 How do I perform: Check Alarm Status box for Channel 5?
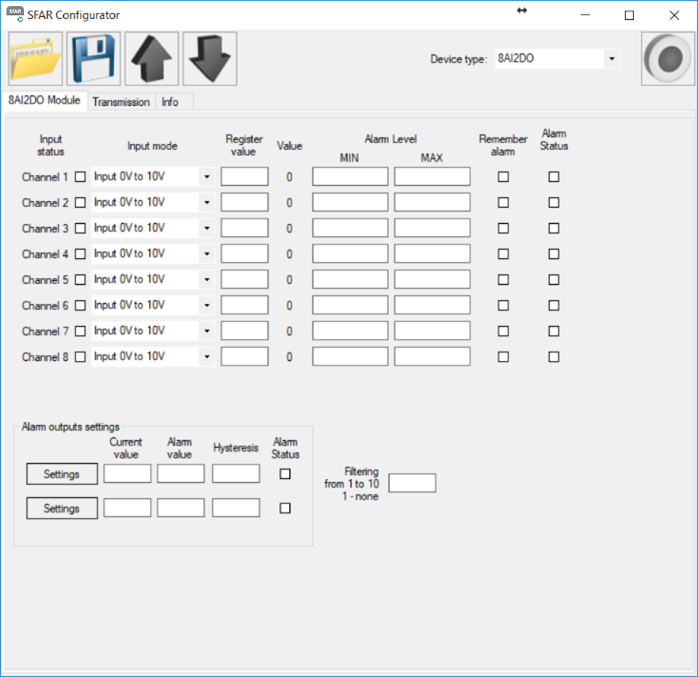(x=553, y=280)
